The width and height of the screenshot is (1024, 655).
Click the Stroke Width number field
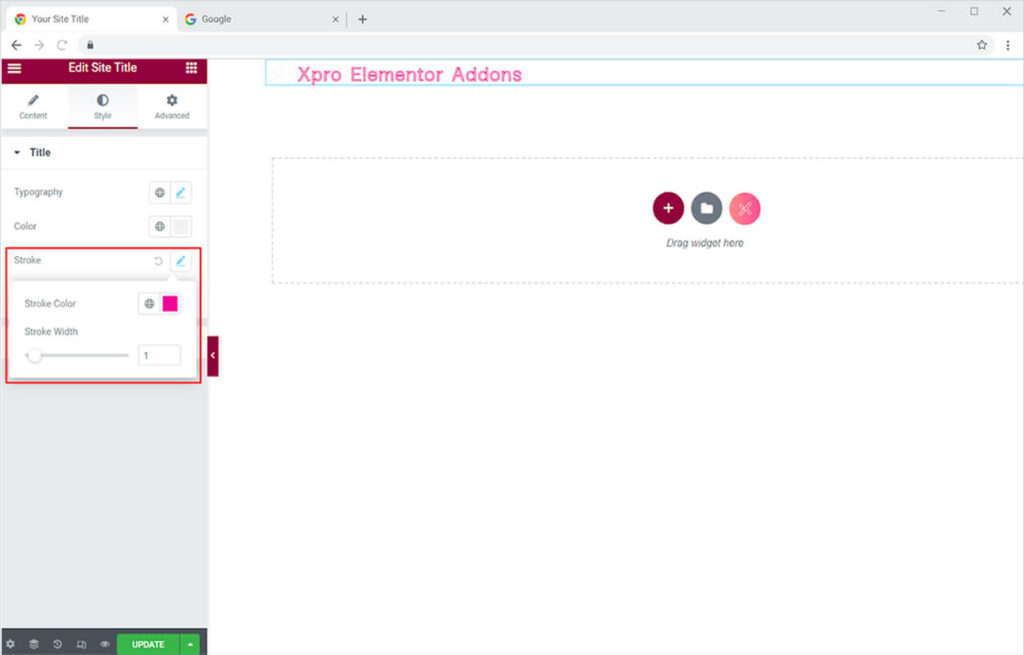(159, 355)
